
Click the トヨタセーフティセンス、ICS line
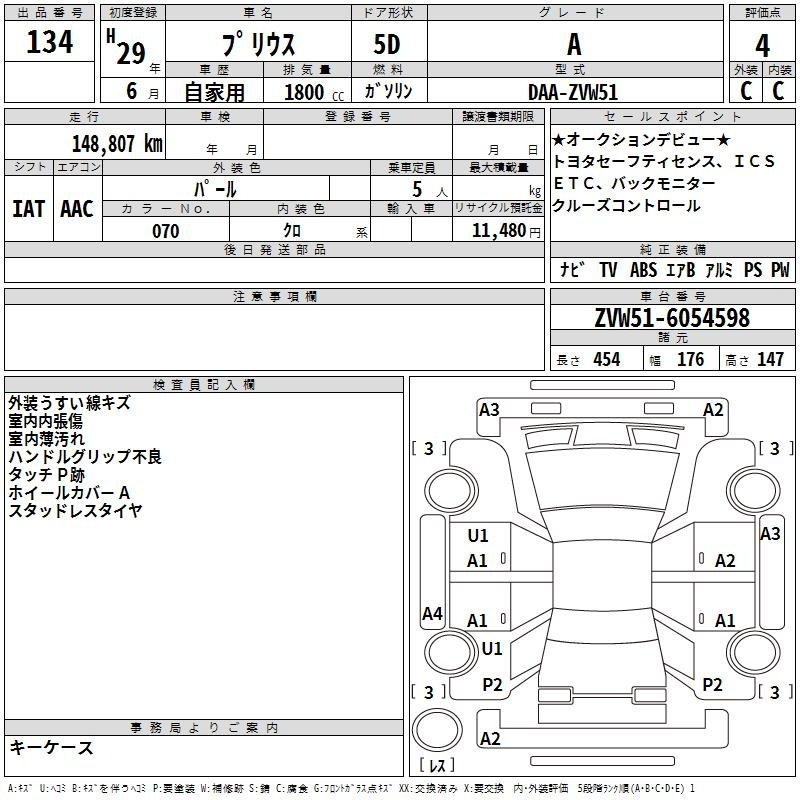tap(664, 162)
